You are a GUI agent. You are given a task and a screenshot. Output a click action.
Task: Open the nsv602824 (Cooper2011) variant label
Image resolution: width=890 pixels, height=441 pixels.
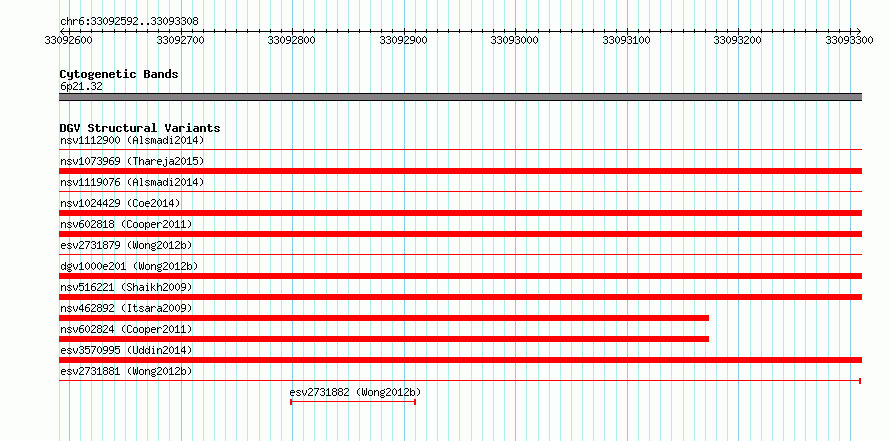click(126, 329)
